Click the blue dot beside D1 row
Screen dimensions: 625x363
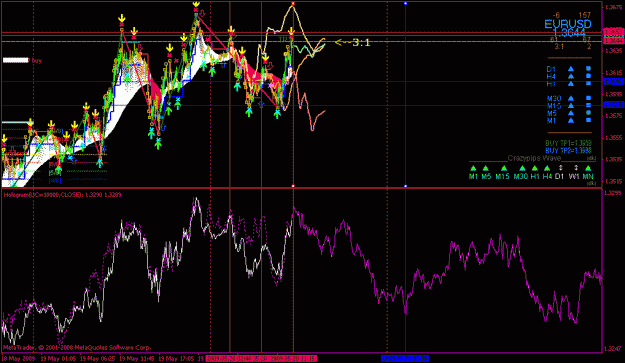coord(588,69)
